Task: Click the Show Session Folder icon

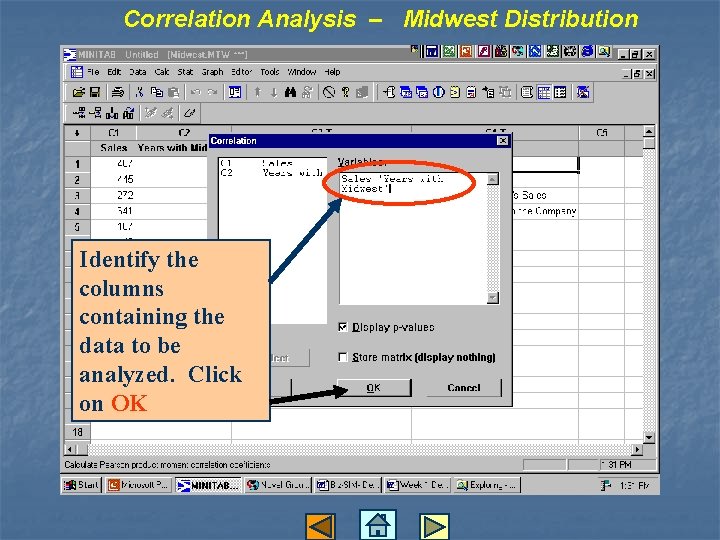Action: (x=389, y=92)
